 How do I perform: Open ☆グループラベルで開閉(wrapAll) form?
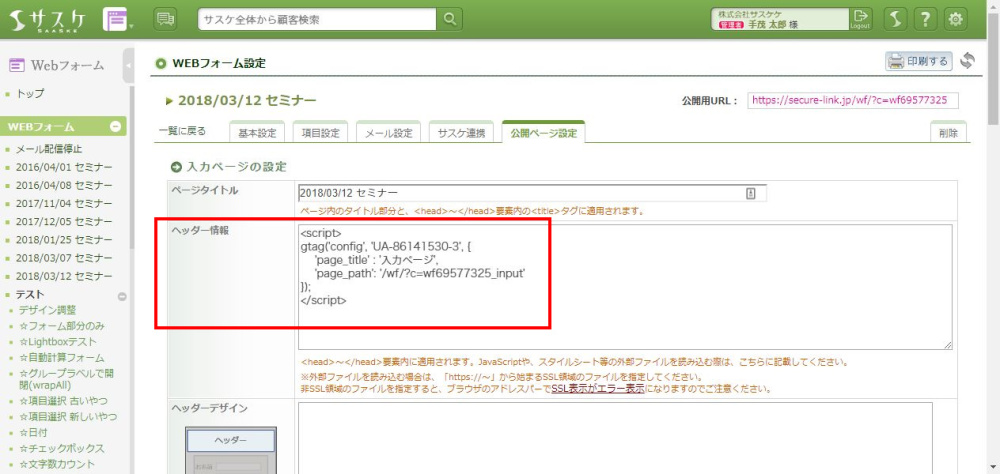click(x=67, y=379)
